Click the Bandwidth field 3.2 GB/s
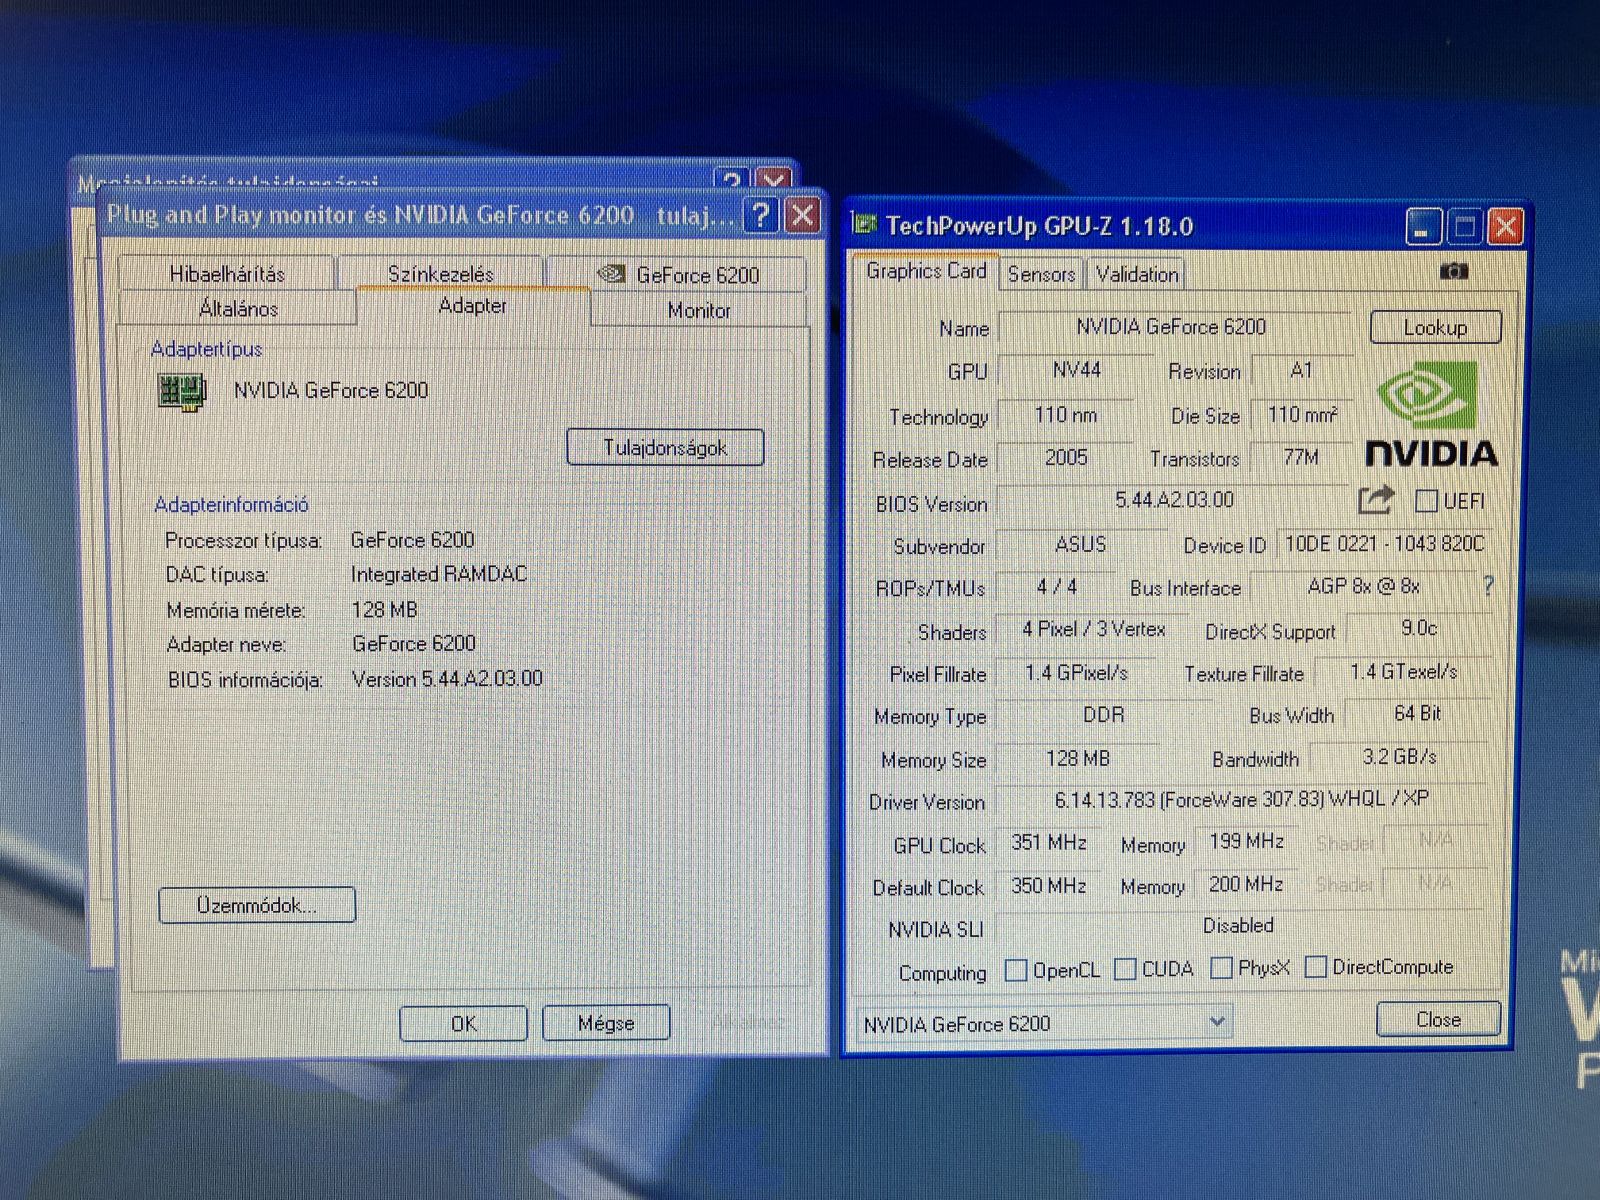This screenshot has height=1200, width=1600. tap(1399, 757)
